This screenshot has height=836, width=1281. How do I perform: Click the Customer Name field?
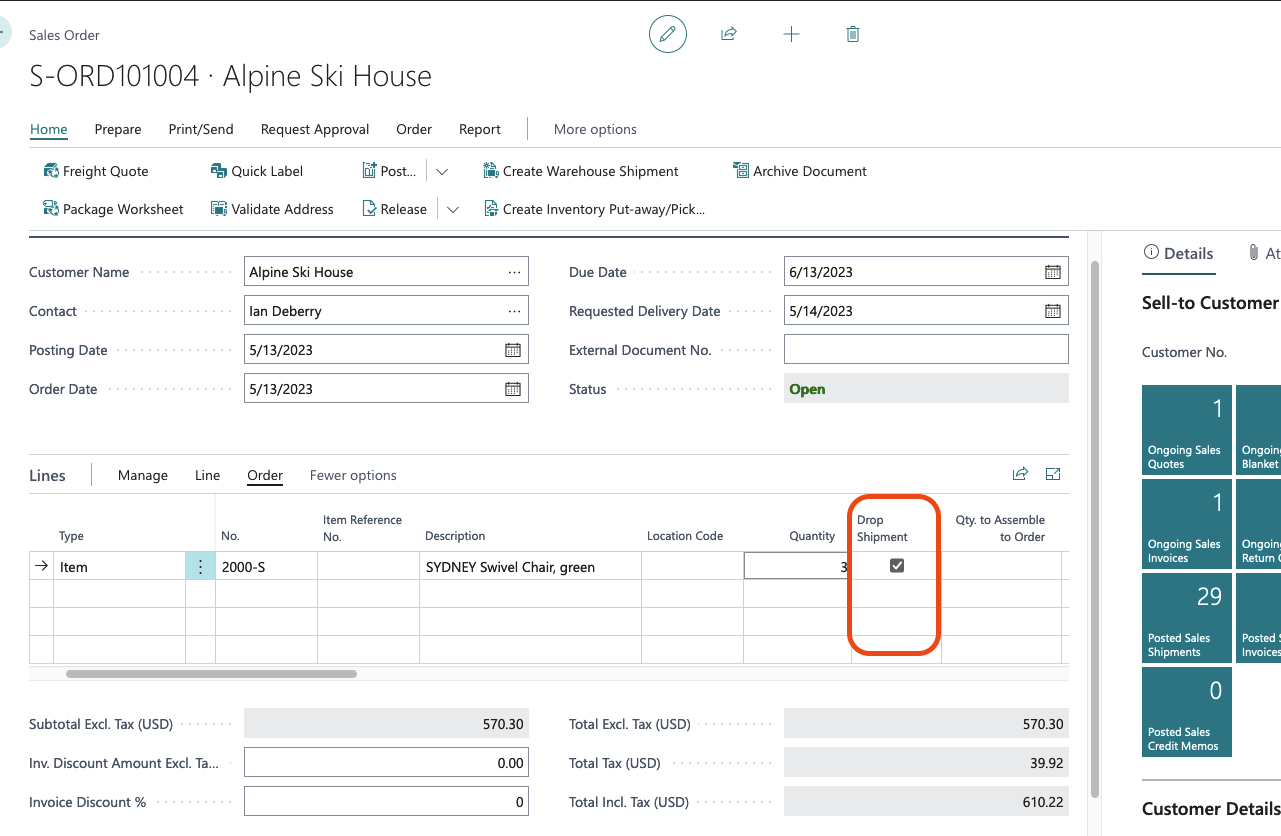pos(386,272)
